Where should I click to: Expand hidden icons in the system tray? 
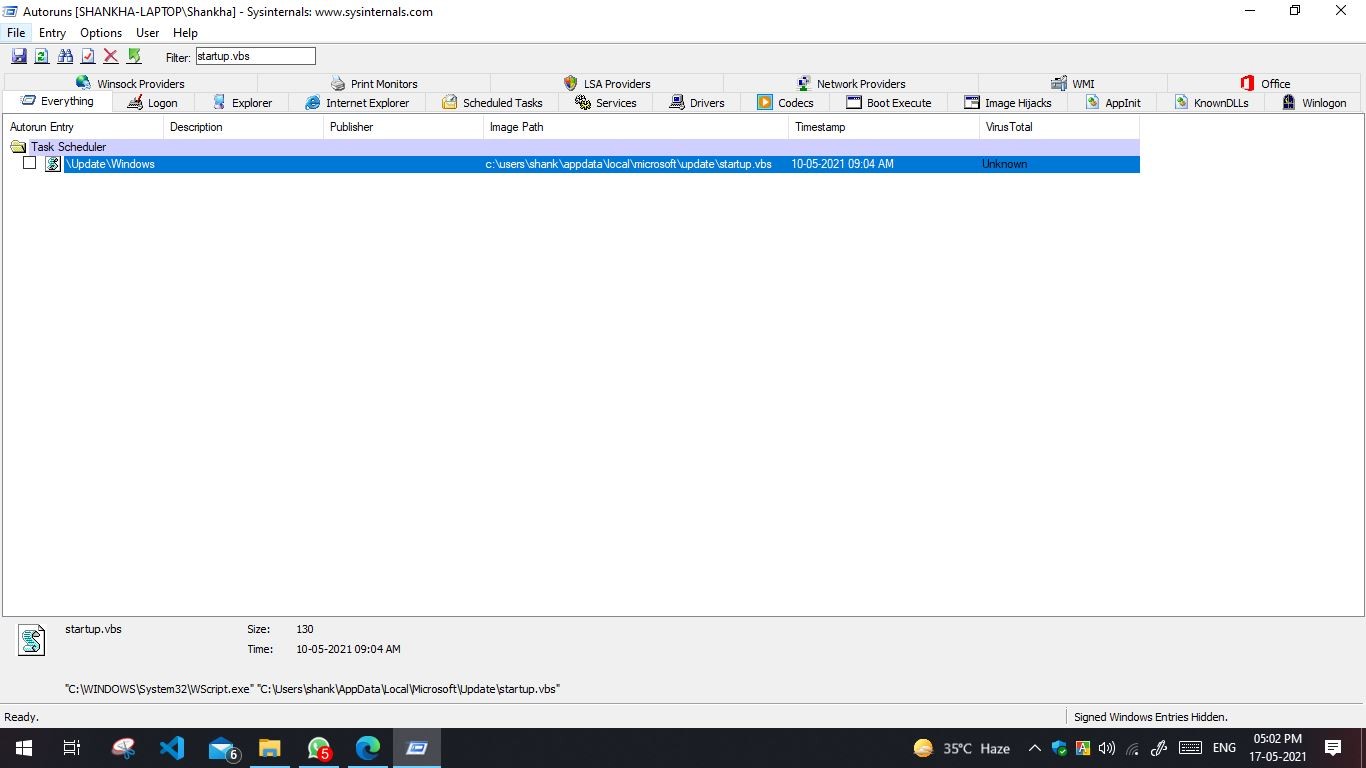point(1034,747)
